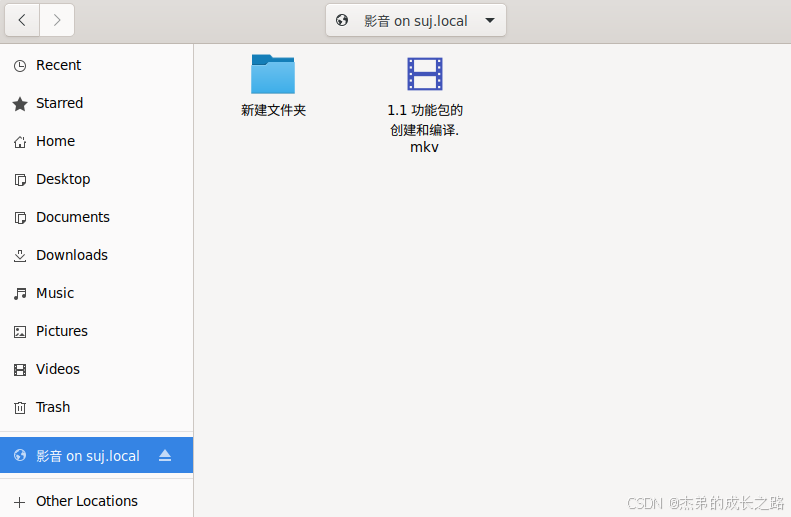Viewport: 791px width, 517px height.
Task: Click the Videos film icon in sidebar
Action: [20, 370]
